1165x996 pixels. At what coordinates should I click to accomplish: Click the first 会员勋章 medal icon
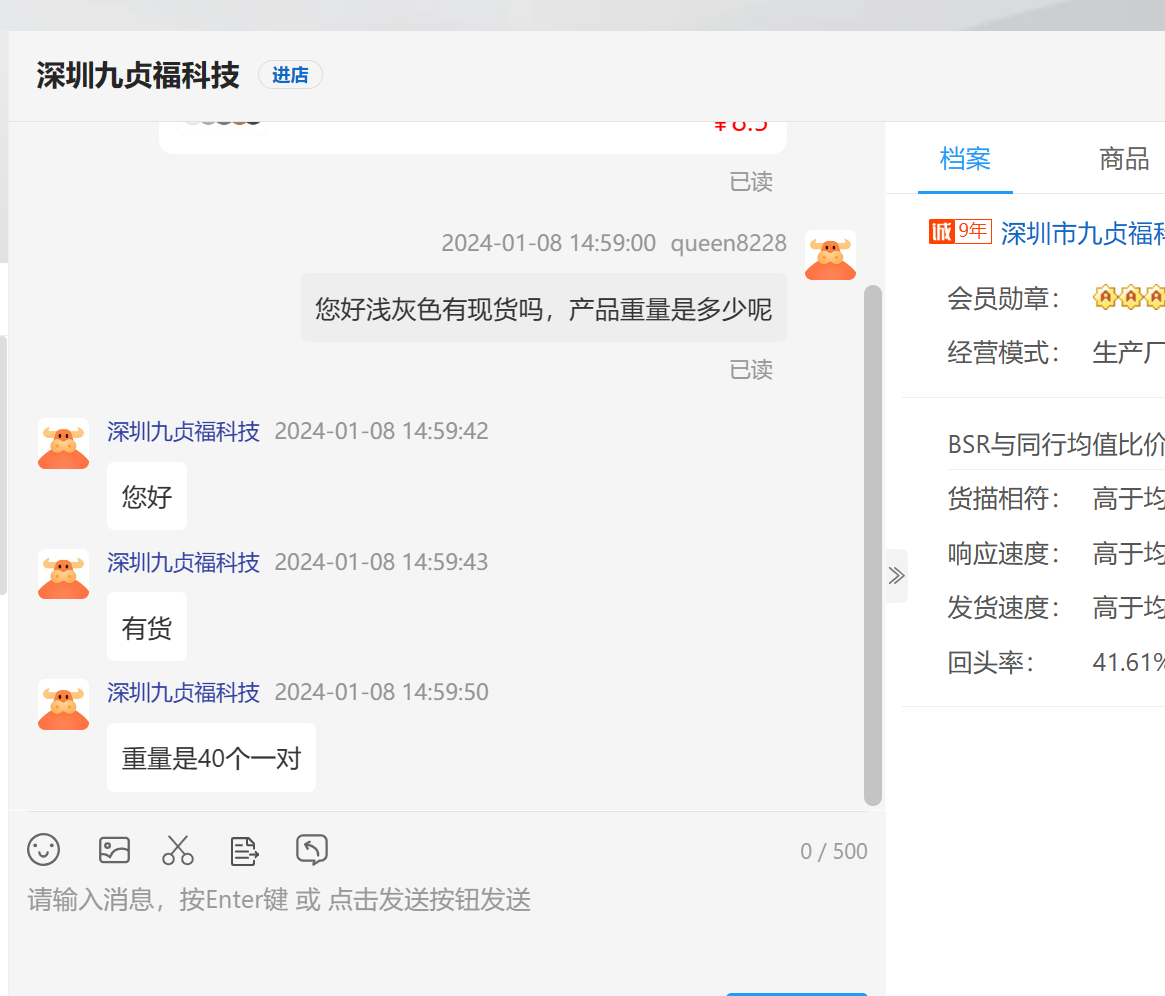[1104, 298]
